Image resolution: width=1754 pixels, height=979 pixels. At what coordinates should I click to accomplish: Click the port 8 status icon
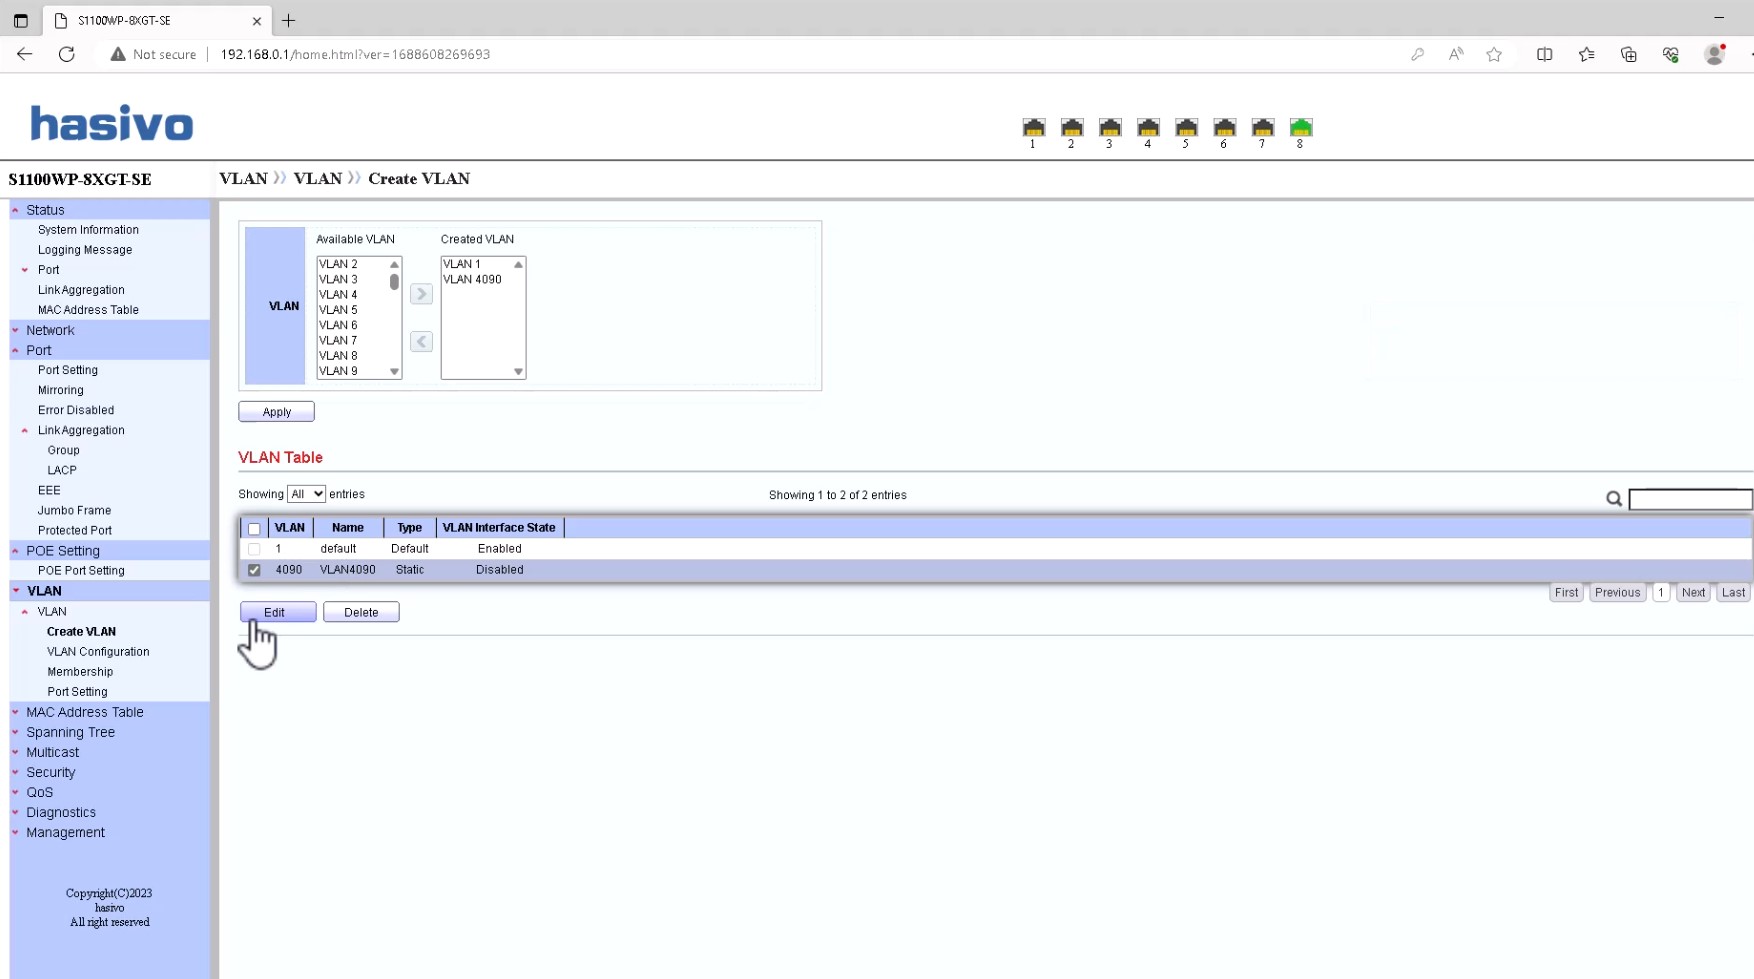1300,127
